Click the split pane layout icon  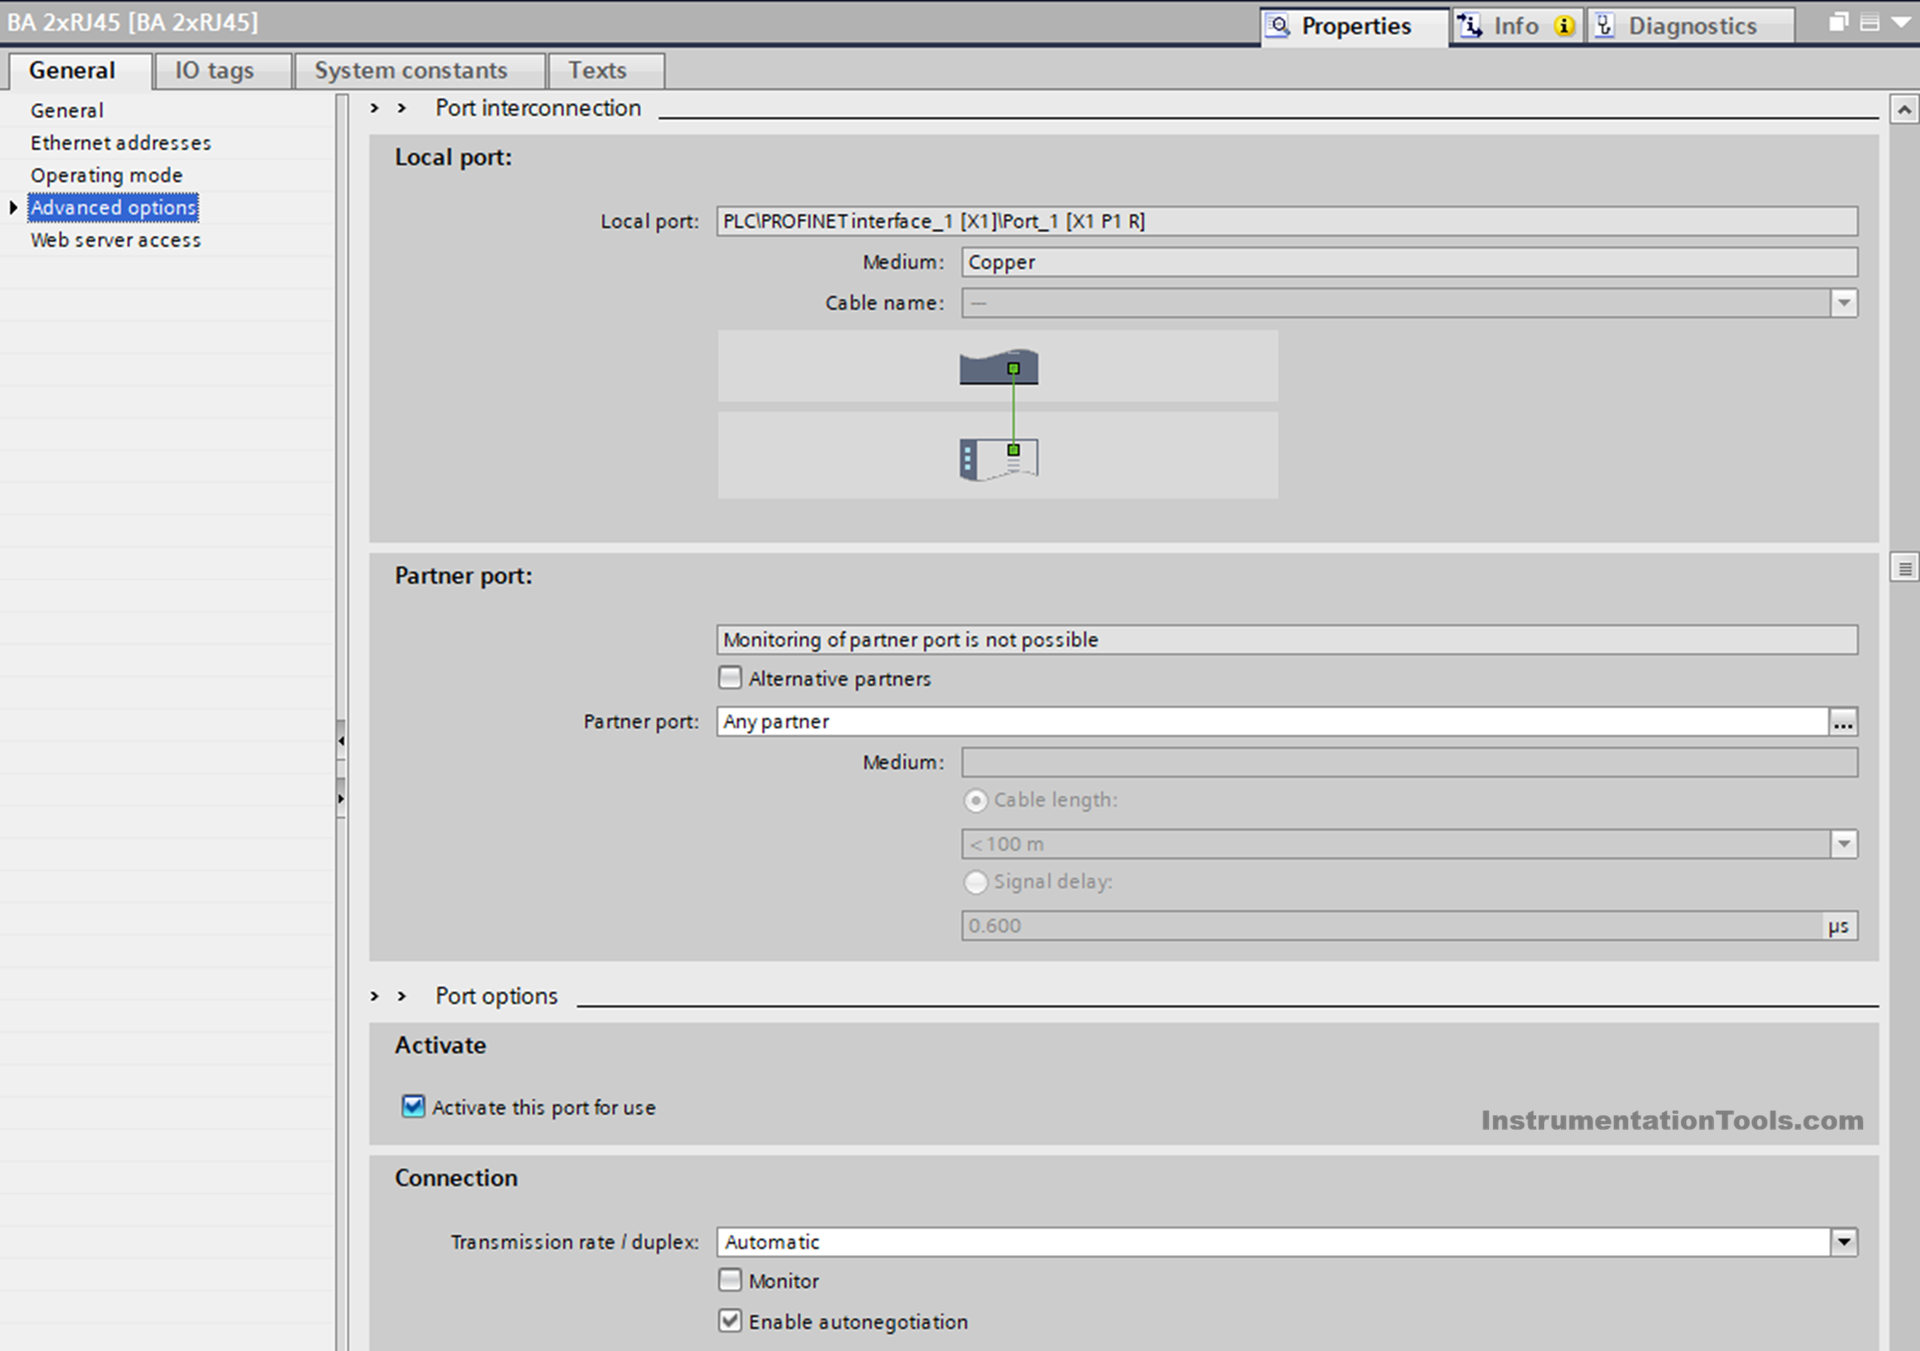point(1869,22)
